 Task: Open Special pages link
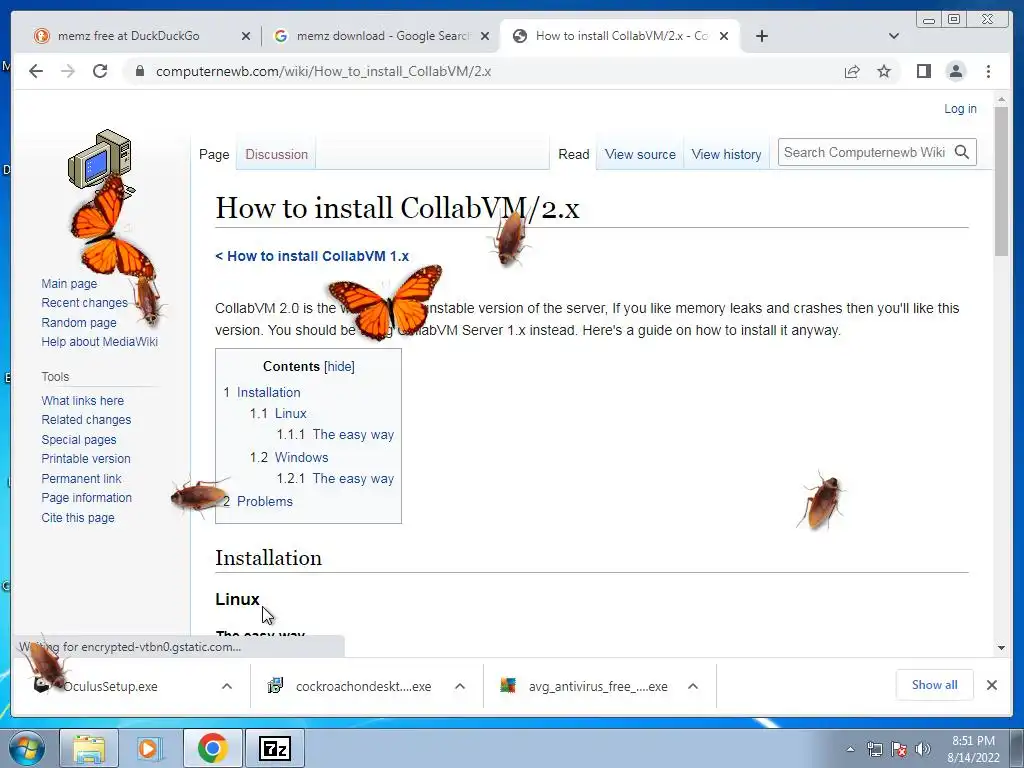click(78, 440)
